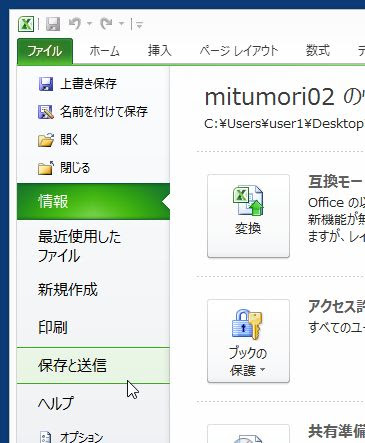
Task: Click the 開く open folder icon
Action: pos(46,140)
